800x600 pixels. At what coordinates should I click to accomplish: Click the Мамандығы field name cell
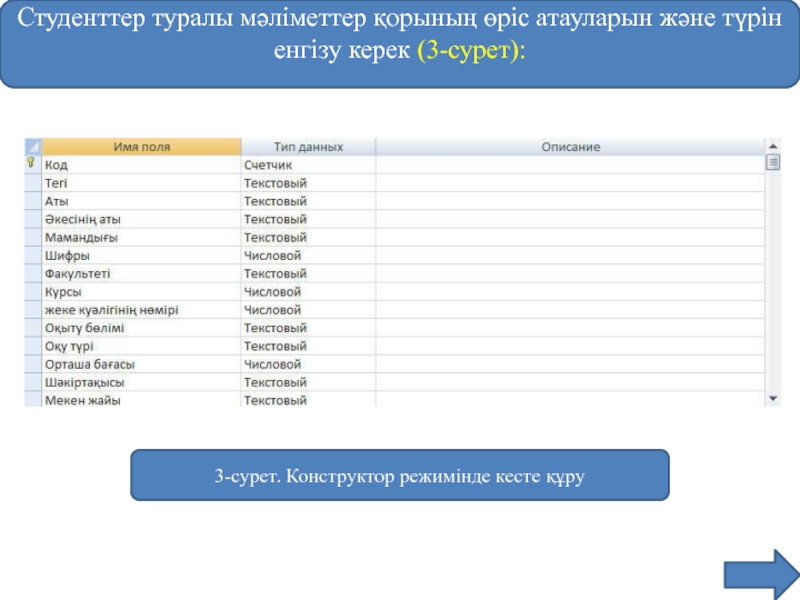point(140,237)
